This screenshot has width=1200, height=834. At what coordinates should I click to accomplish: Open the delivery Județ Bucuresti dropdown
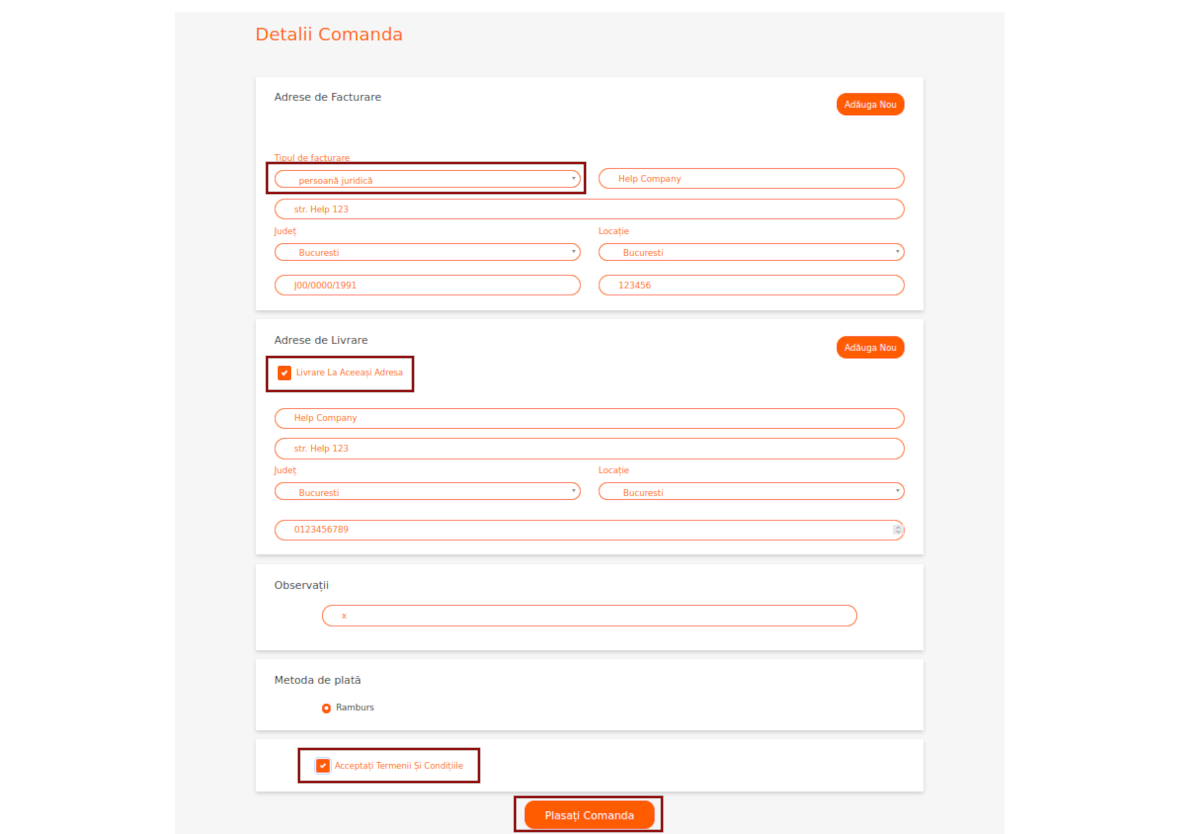click(427, 492)
